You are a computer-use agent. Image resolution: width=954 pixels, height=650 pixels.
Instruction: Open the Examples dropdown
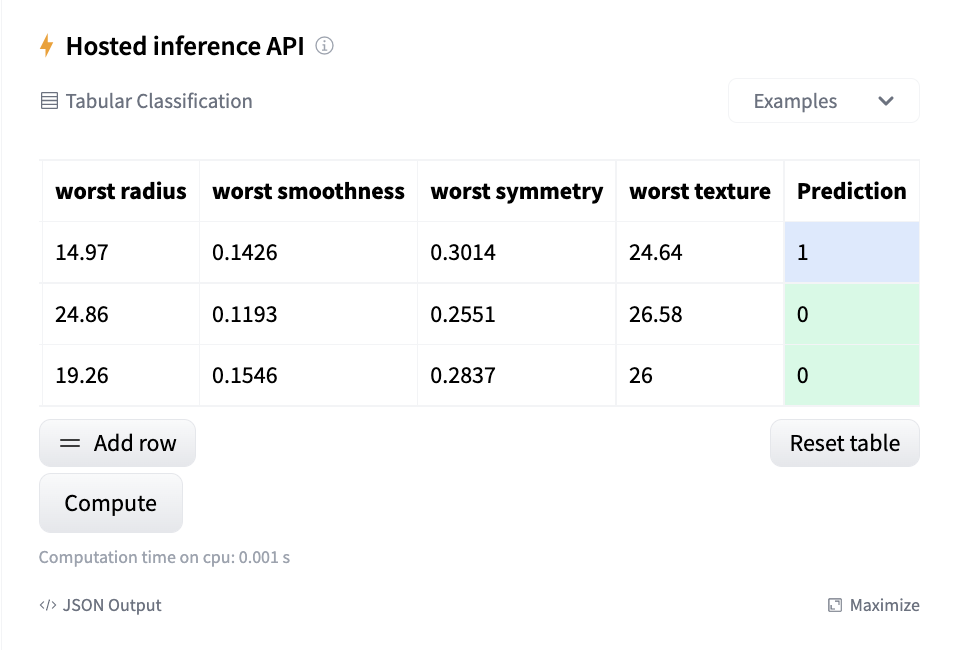(x=823, y=100)
